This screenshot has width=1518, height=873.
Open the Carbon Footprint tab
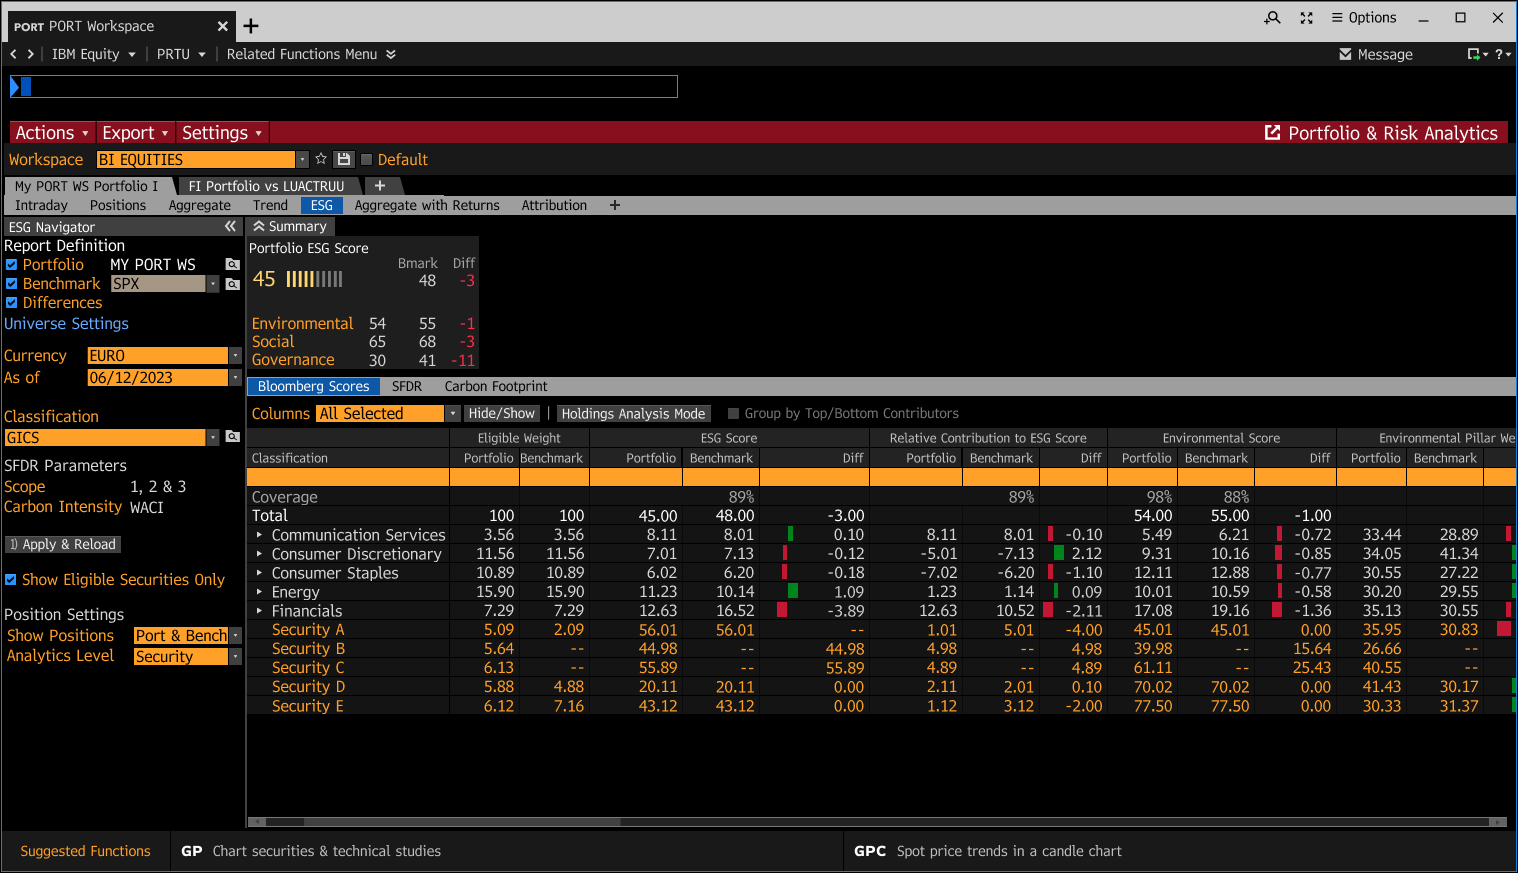pos(496,386)
